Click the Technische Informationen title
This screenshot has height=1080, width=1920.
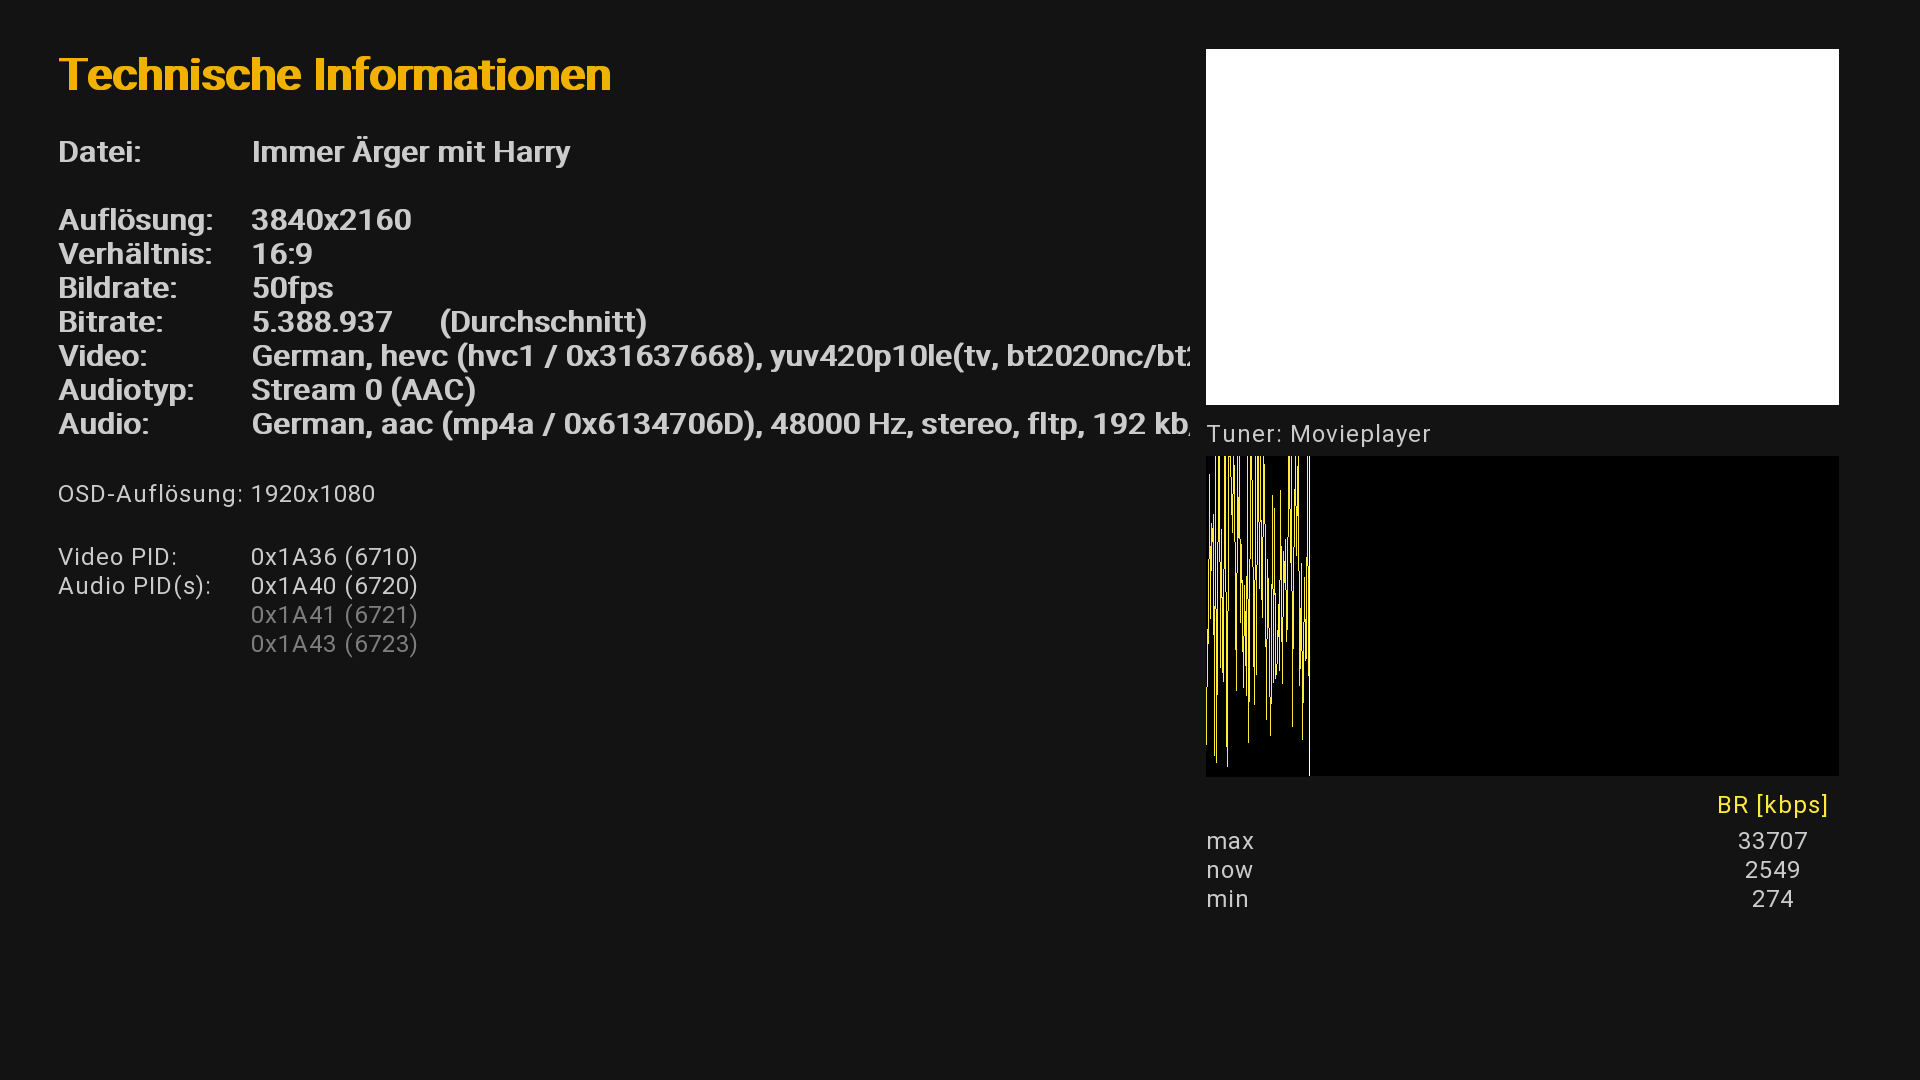coord(334,75)
